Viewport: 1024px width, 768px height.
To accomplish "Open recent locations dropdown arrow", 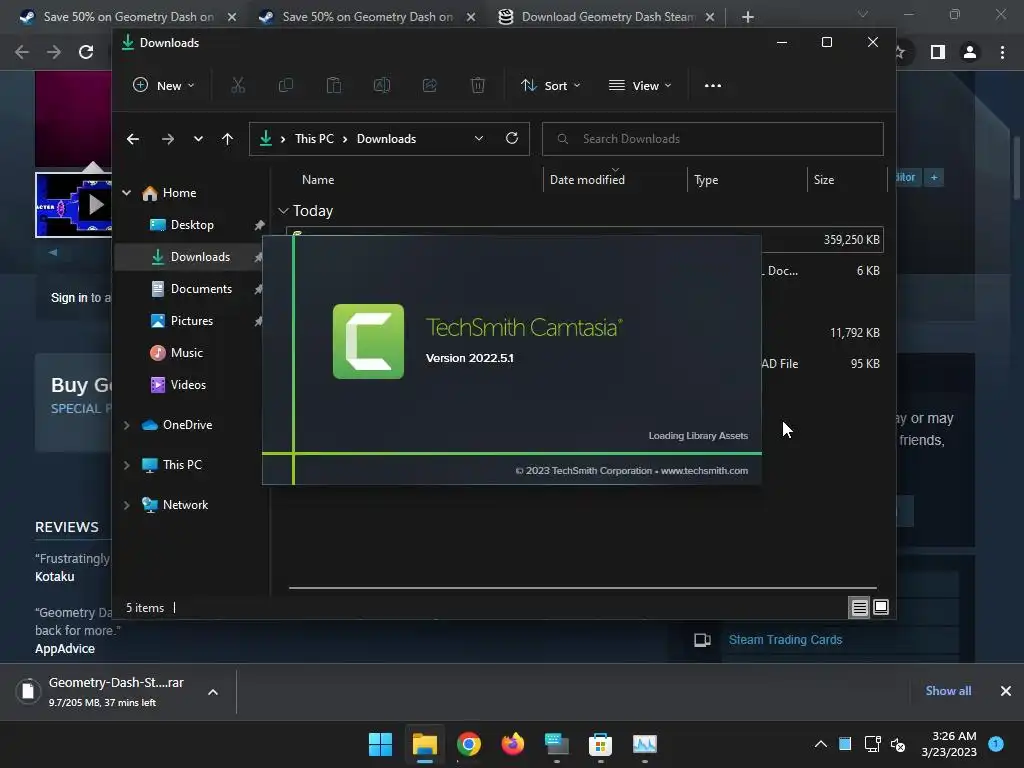I will pos(198,139).
